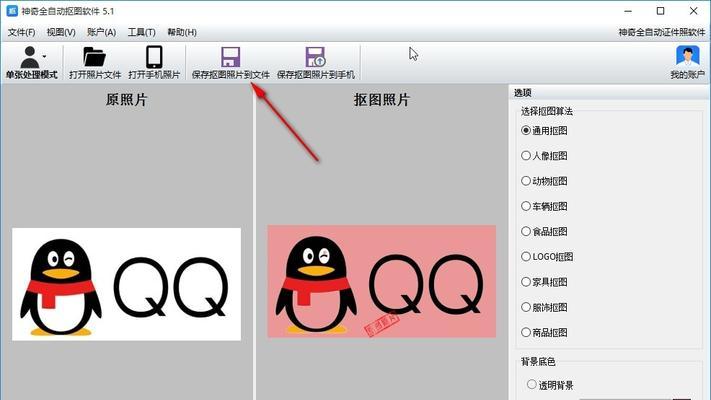Select the 家具抠图 radio option
The image size is (711, 400).
click(544, 282)
